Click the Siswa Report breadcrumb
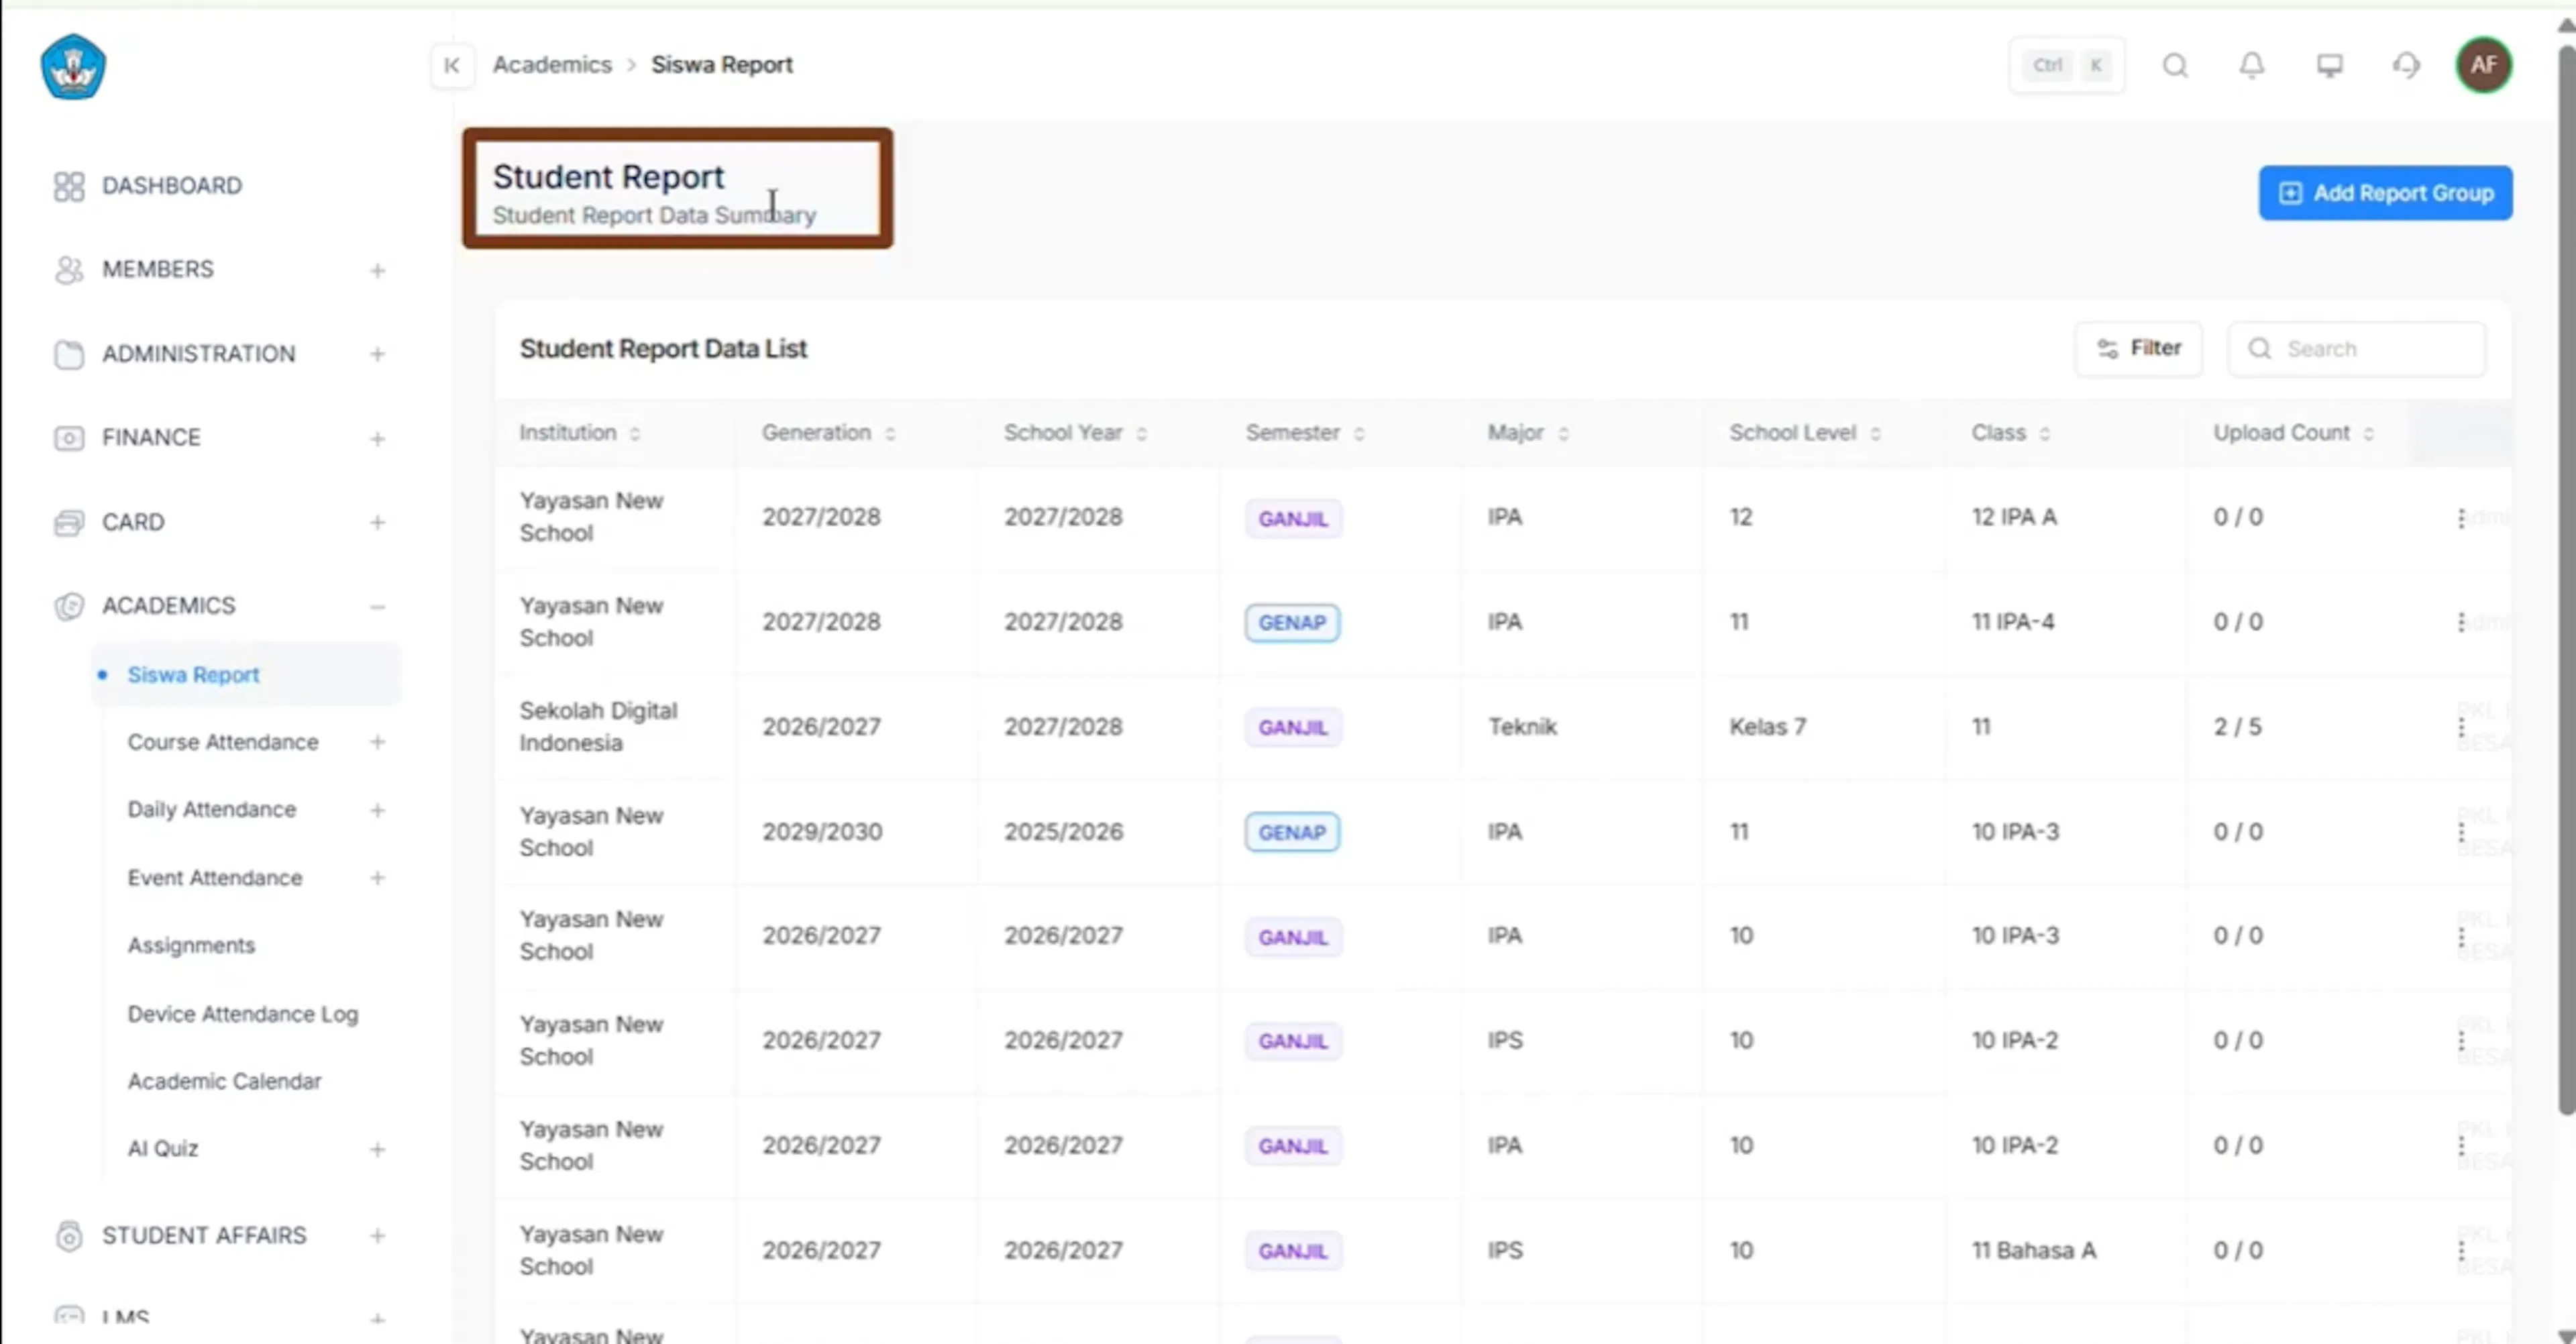This screenshot has width=2576, height=1344. [722, 65]
